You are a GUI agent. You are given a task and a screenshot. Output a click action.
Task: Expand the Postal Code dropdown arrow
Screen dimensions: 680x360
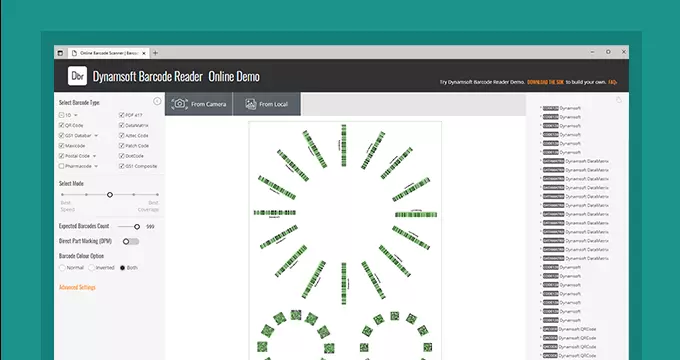[95, 156]
